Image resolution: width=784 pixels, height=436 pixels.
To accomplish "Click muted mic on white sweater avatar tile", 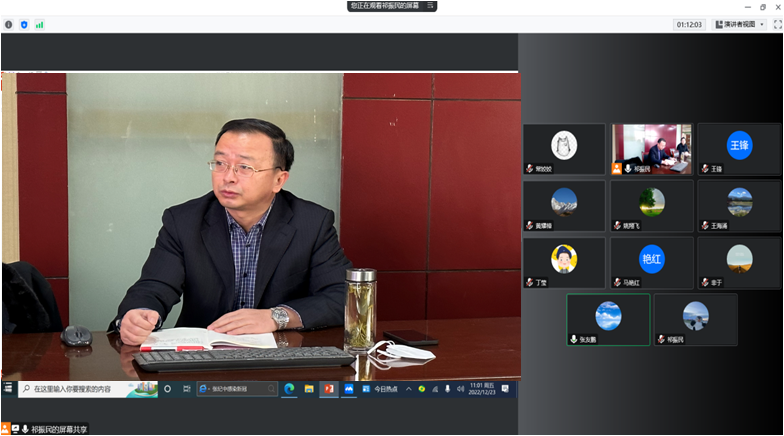I will [530, 168].
